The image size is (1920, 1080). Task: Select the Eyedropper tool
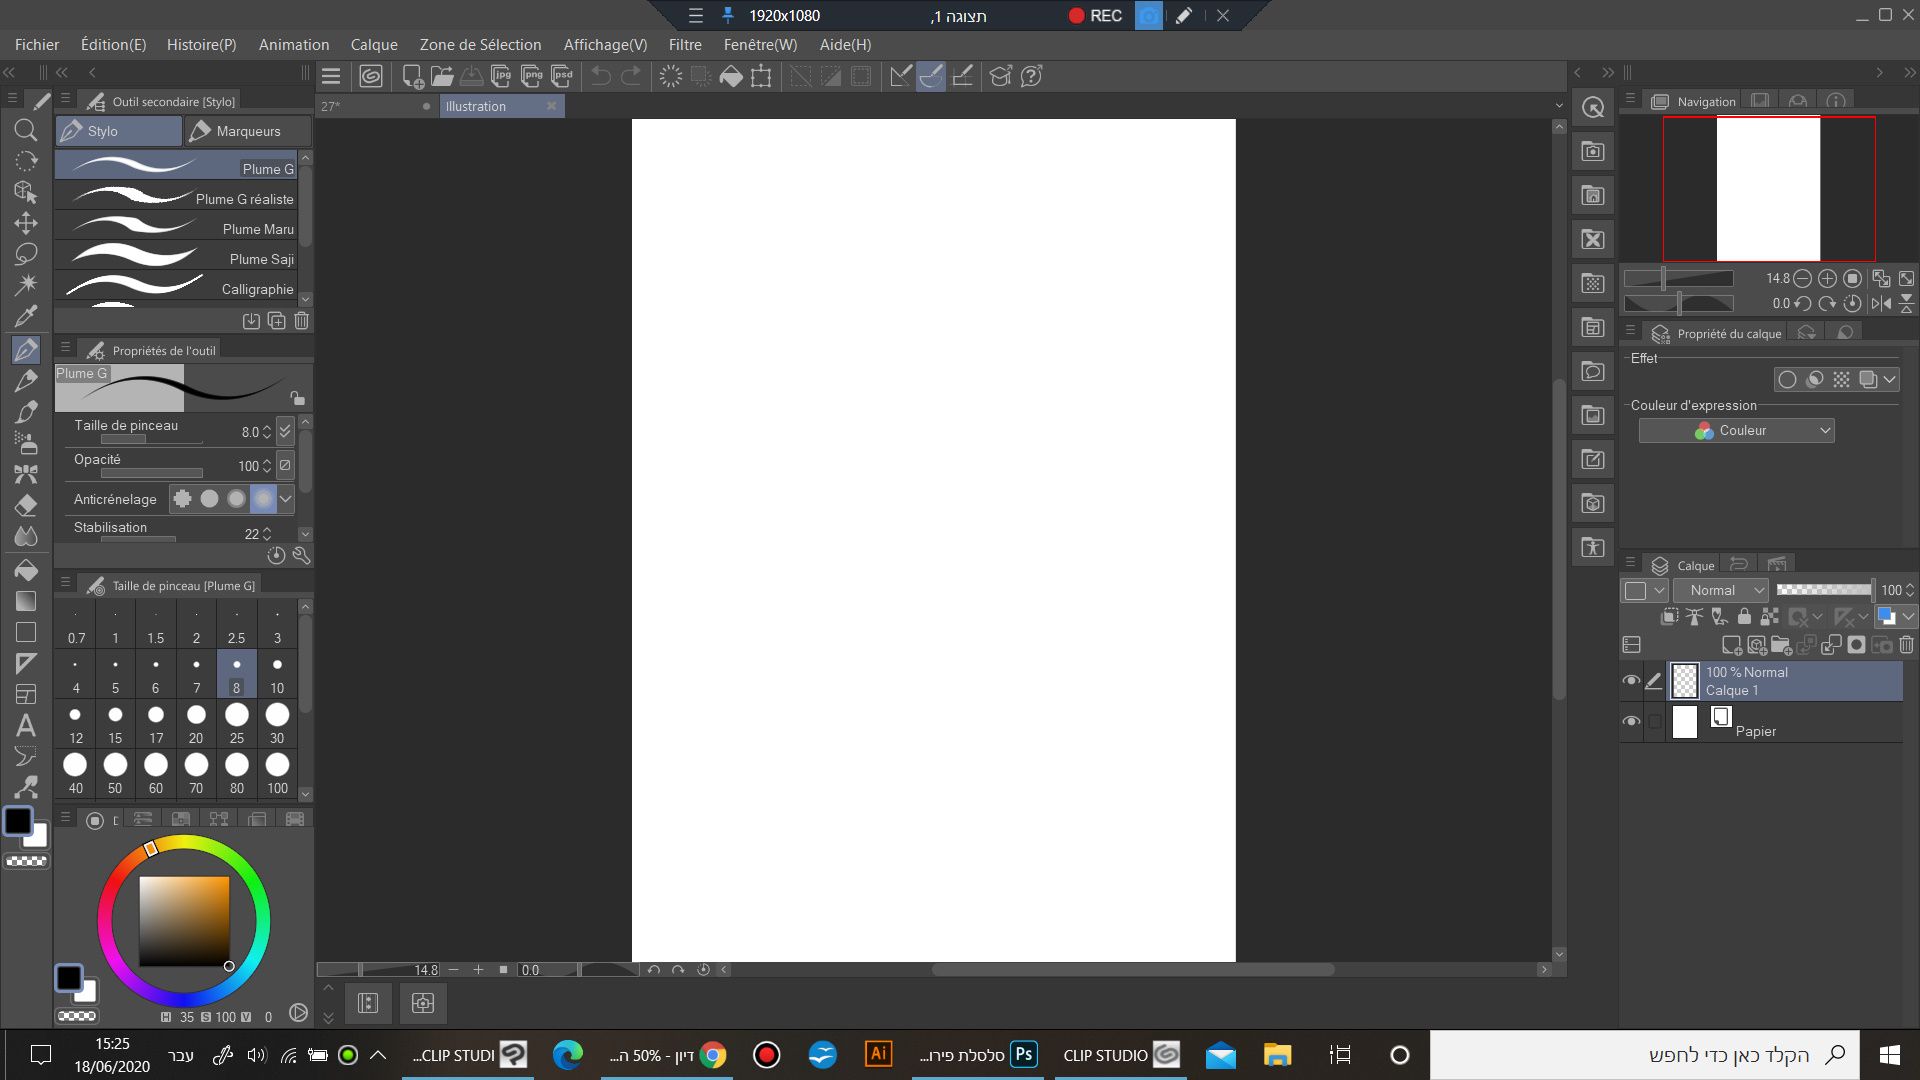[x=26, y=316]
